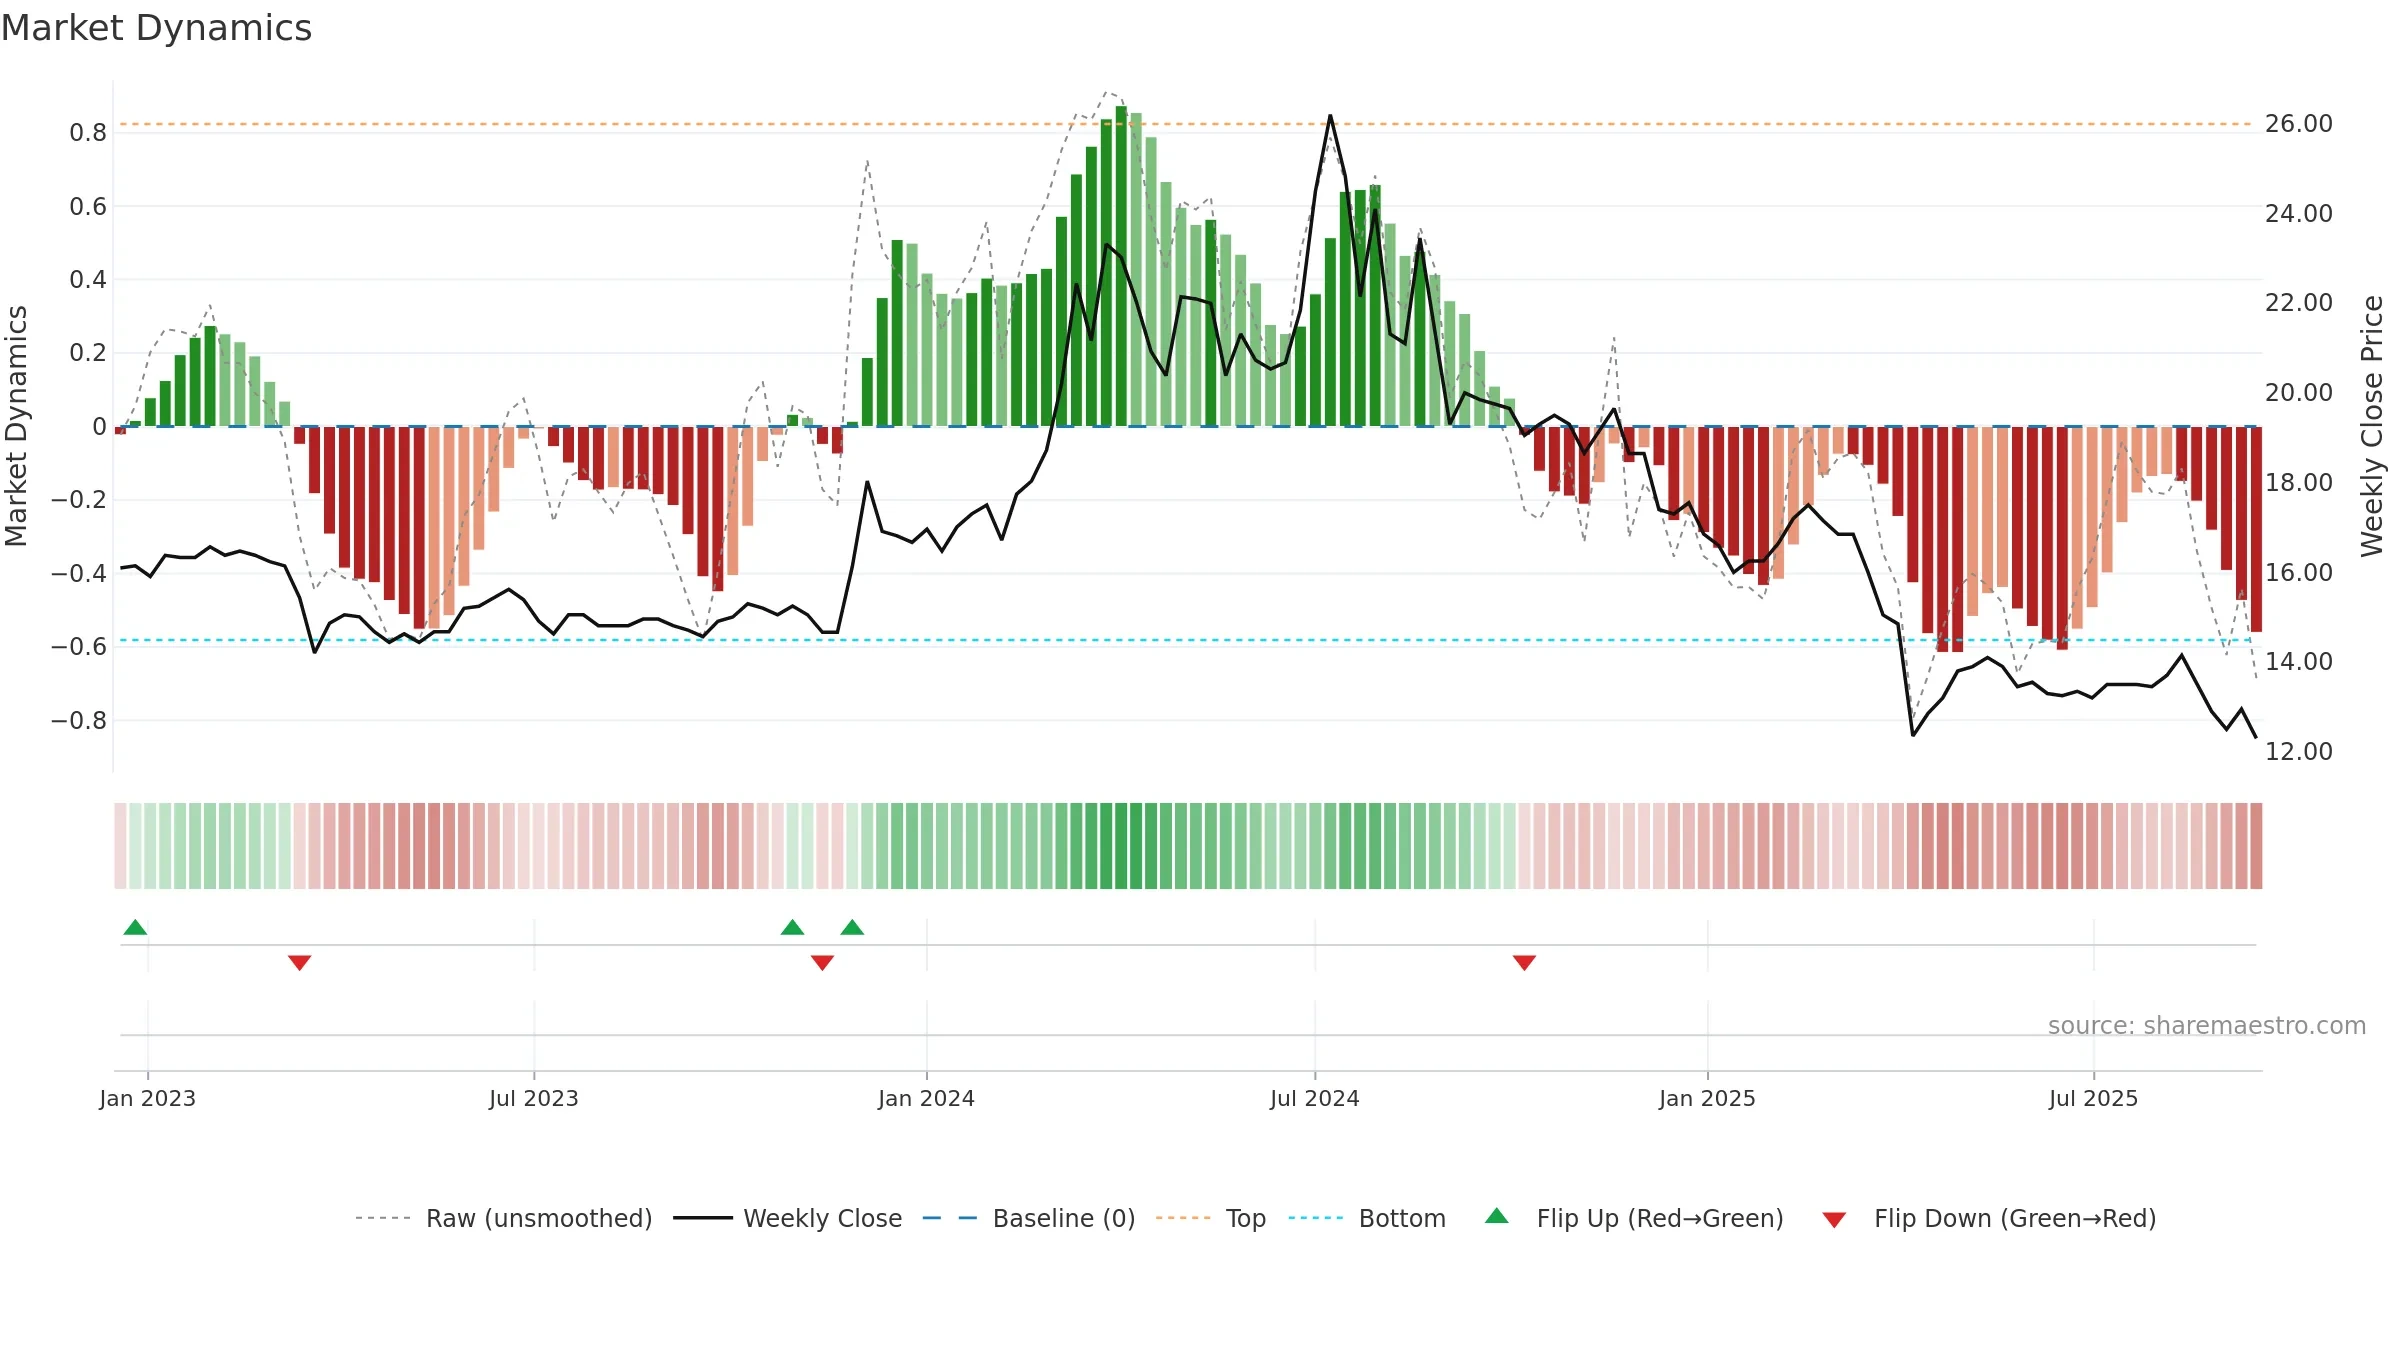The image size is (2400, 1350).
Task: Click the Jul 2025 x-axis label
Action: [x=2094, y=1098]
